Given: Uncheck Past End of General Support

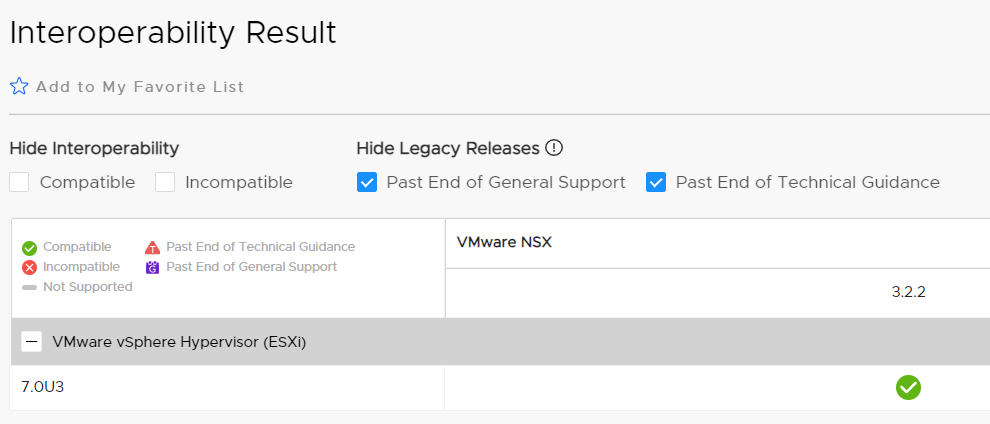Looking at the screenshot, I should click(367, 182).
